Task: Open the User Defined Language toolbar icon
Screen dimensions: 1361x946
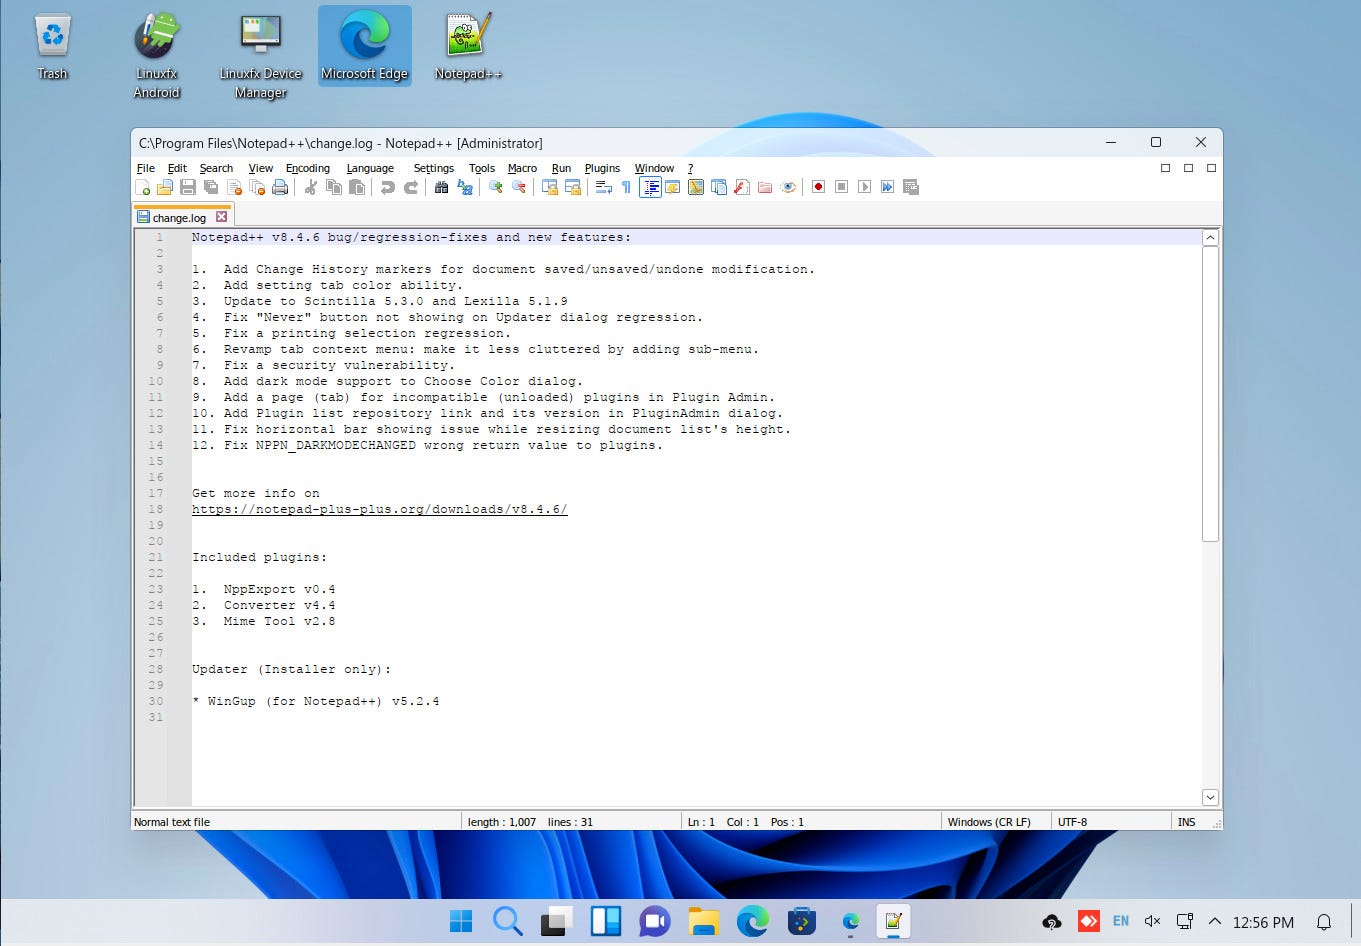Action: [673, 187]
